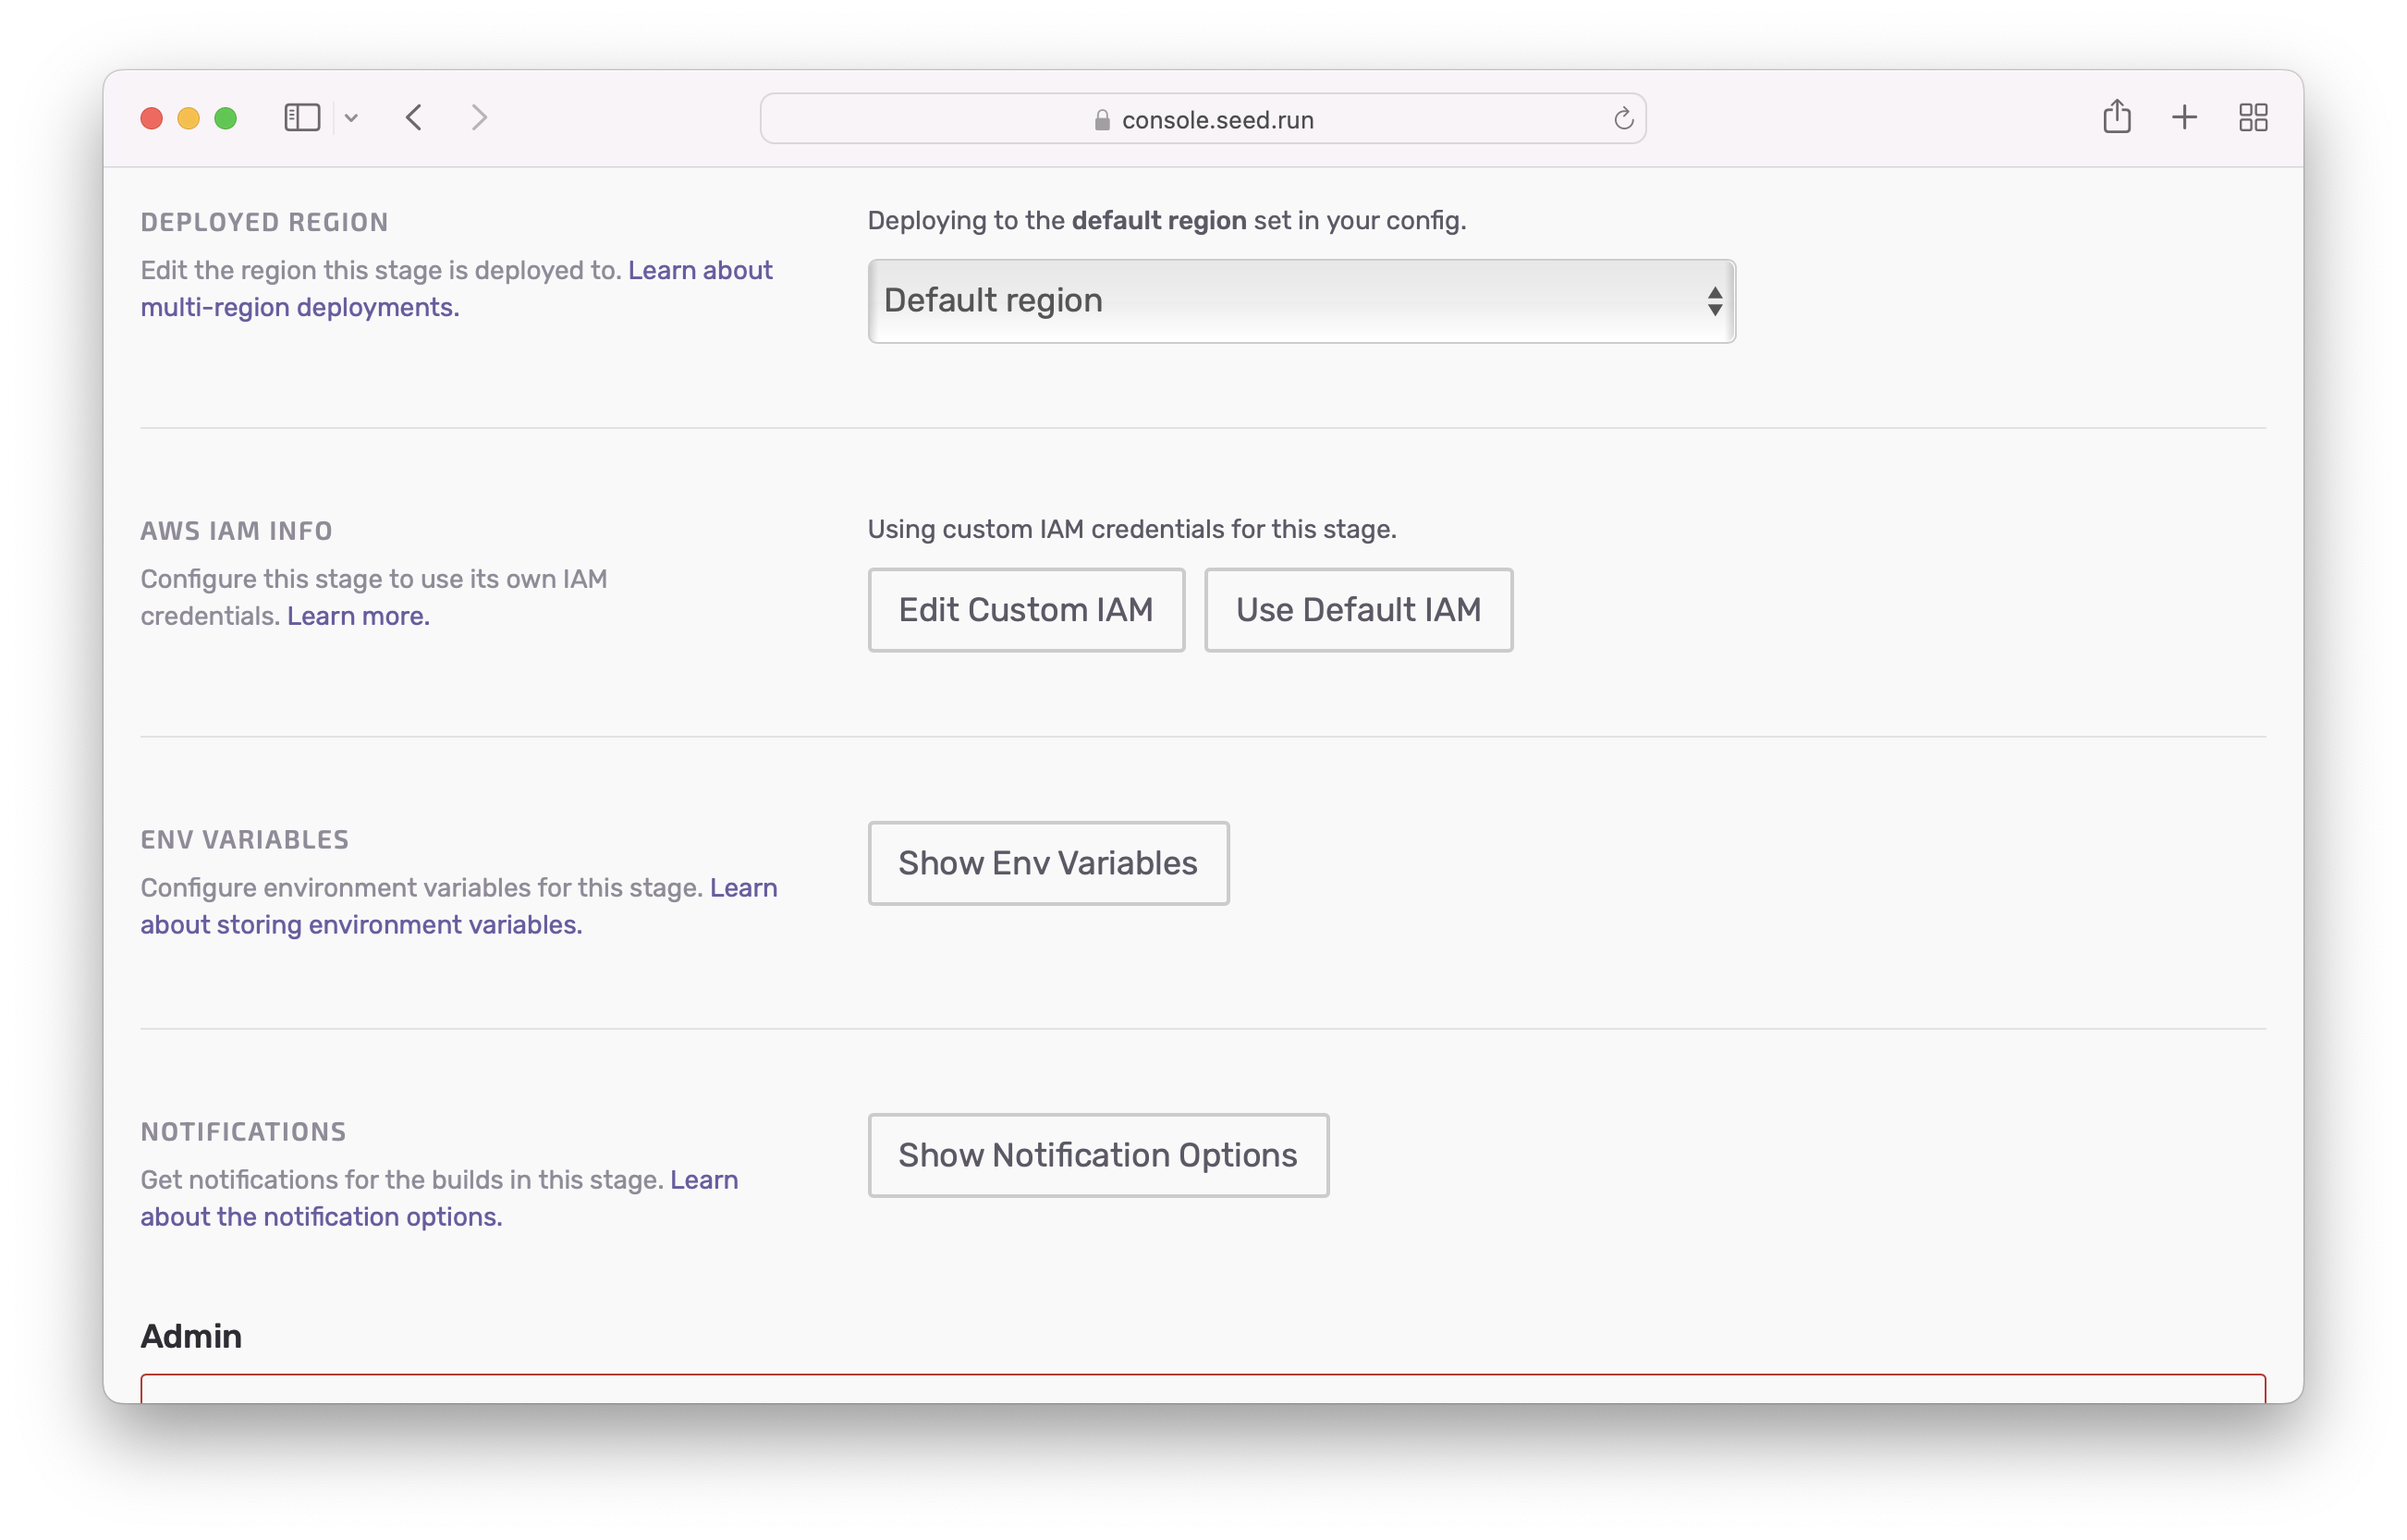Click Show Env Variables button
This screenshot has width=2407, height=1540.
pos(1047,862)
